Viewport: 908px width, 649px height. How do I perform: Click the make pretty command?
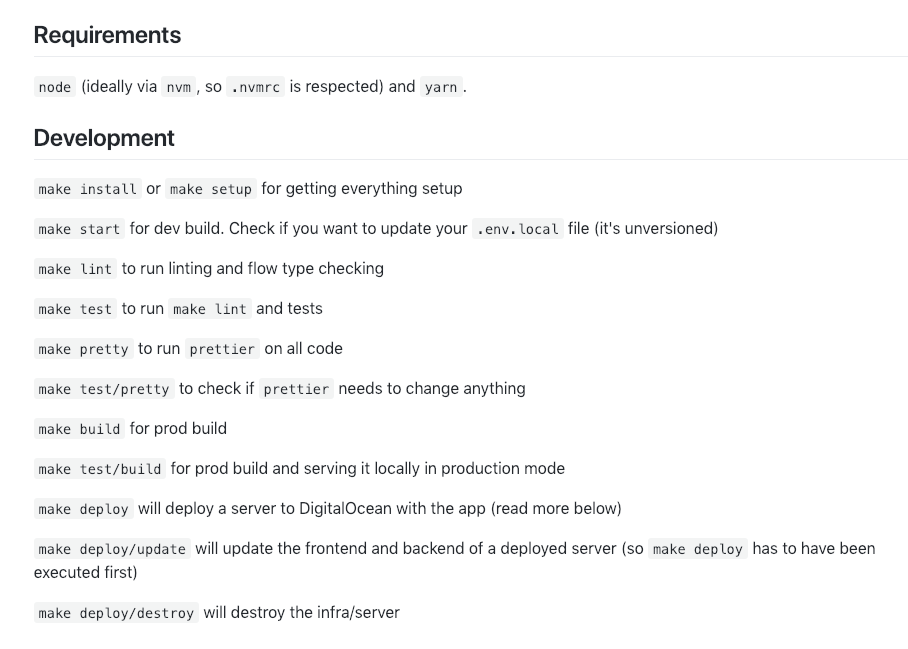click(x=83, y=349)
